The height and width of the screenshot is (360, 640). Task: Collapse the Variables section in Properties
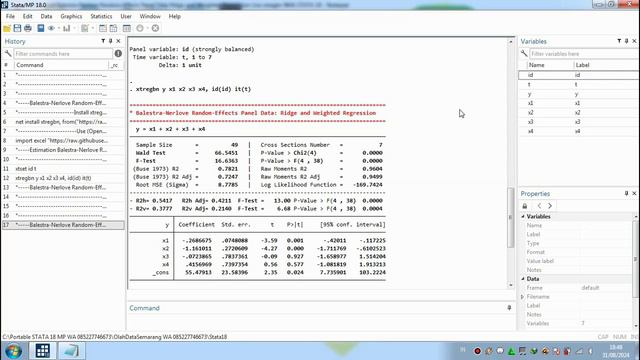523,216
